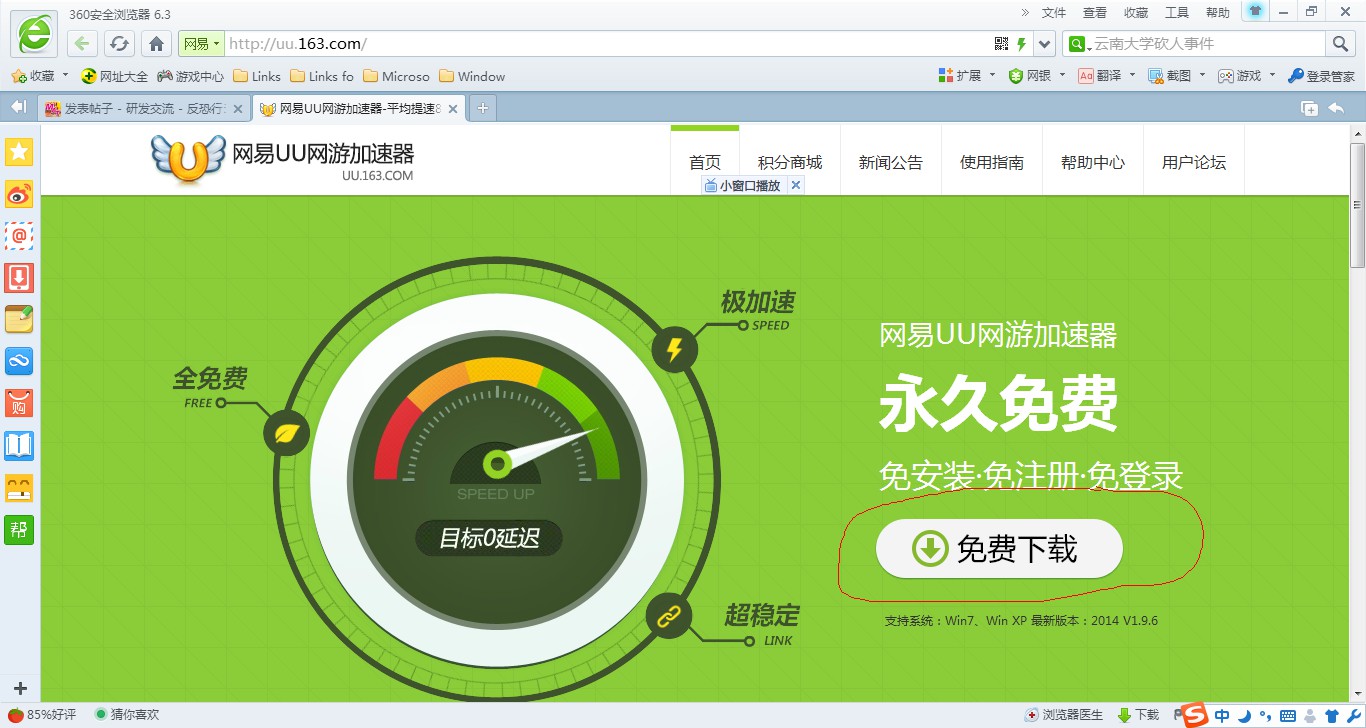Open 浏览器医生 in the status bar

tap(1064, 714)
